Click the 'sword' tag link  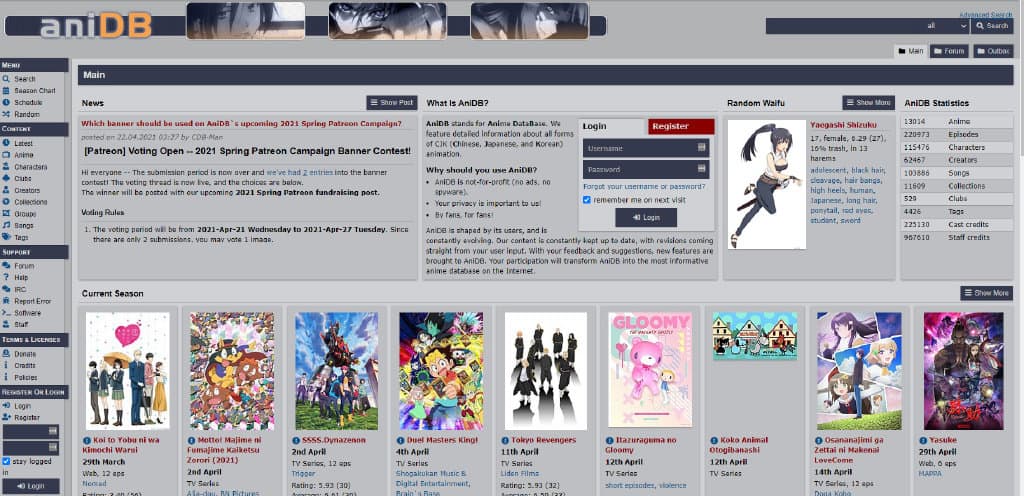[851, 221]
